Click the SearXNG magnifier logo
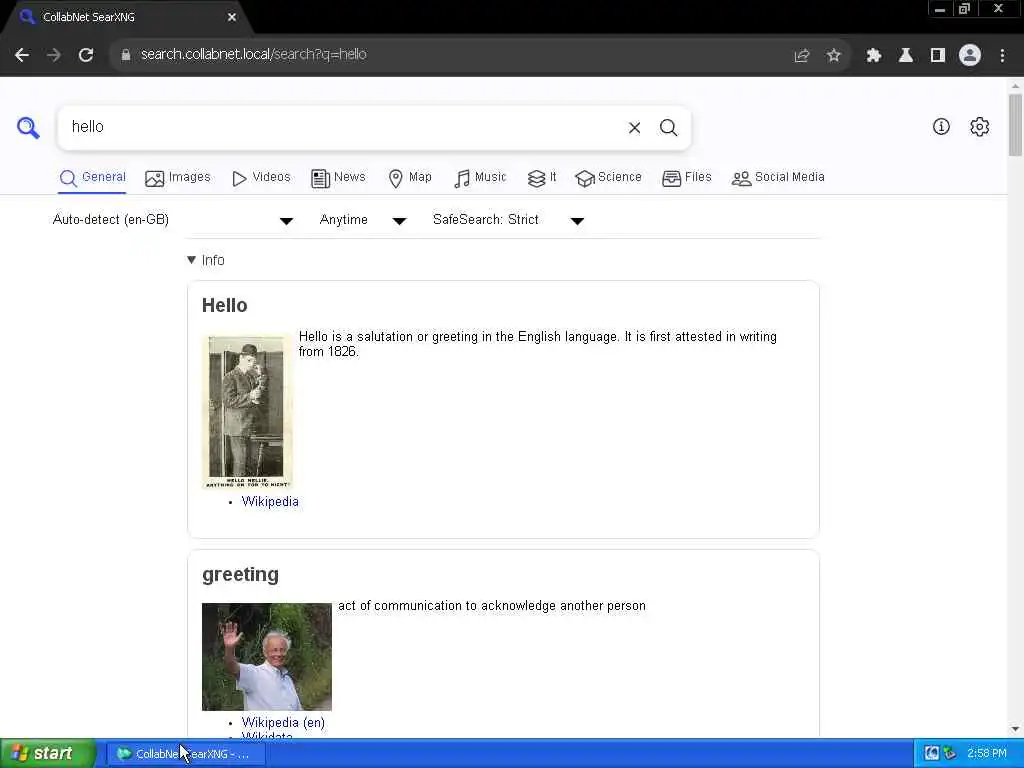This screenshot has height=768, width=1024. 28,127
